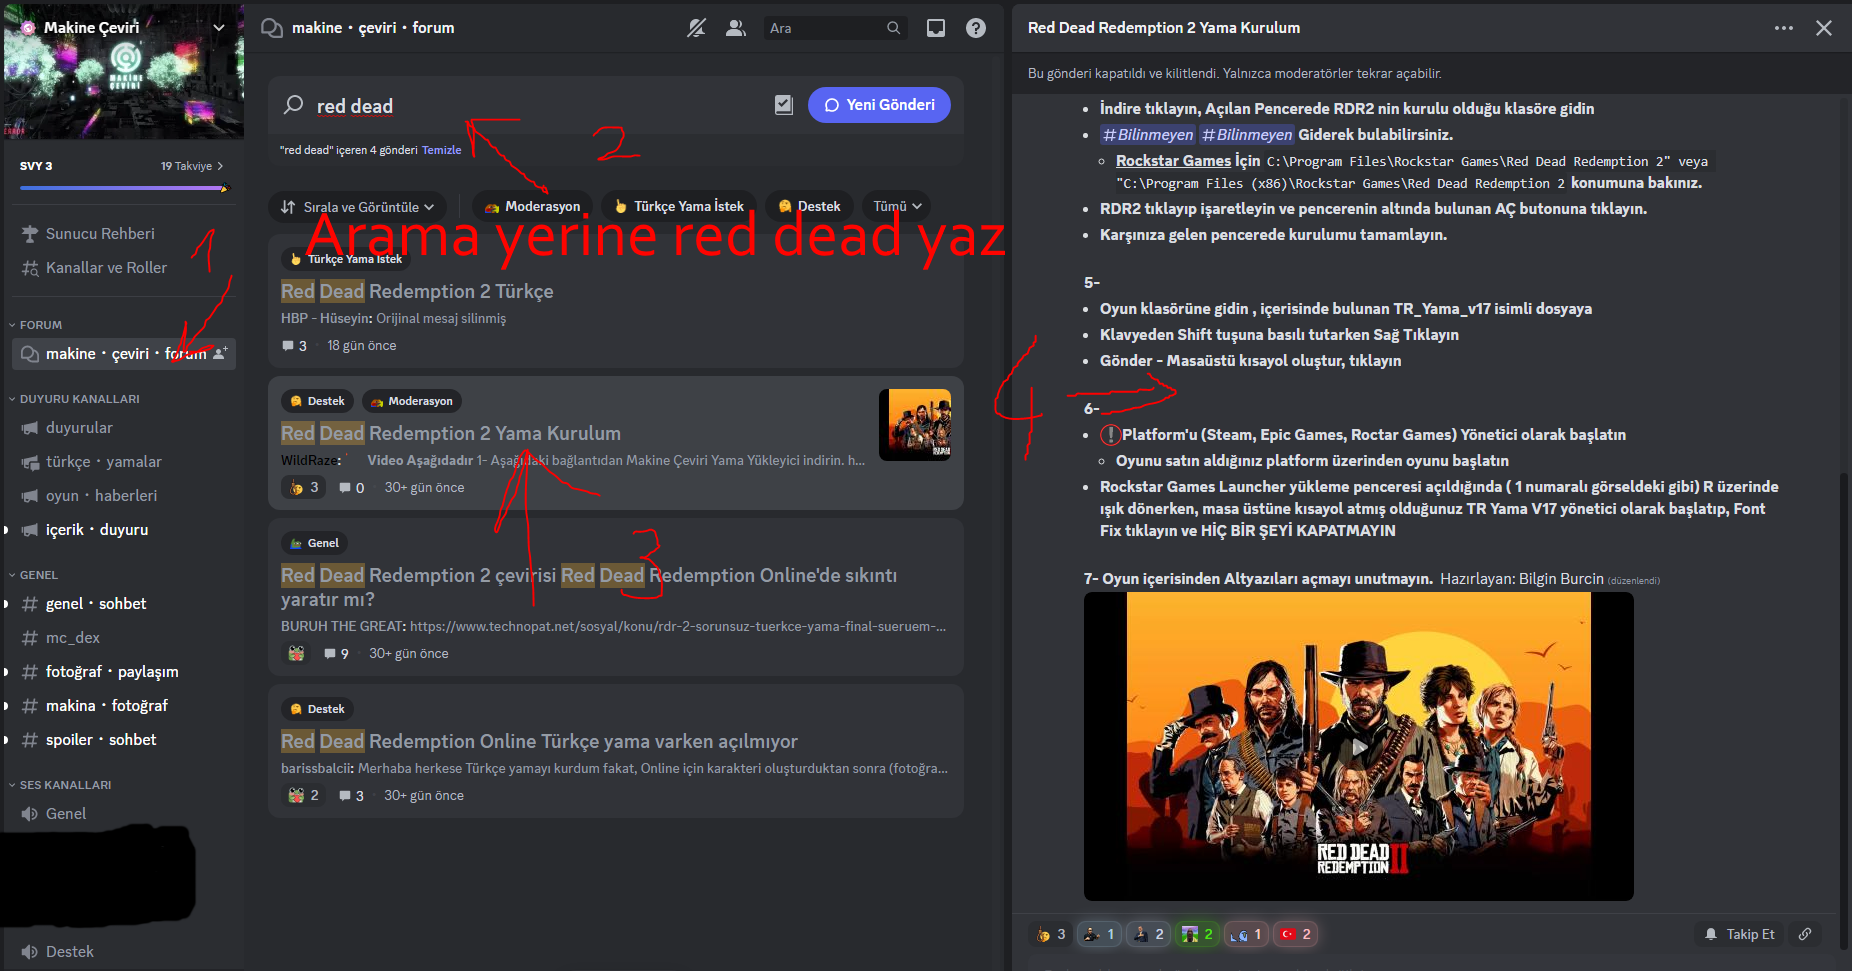Open the three-dot more options menu for the post

pos(1784,28)
